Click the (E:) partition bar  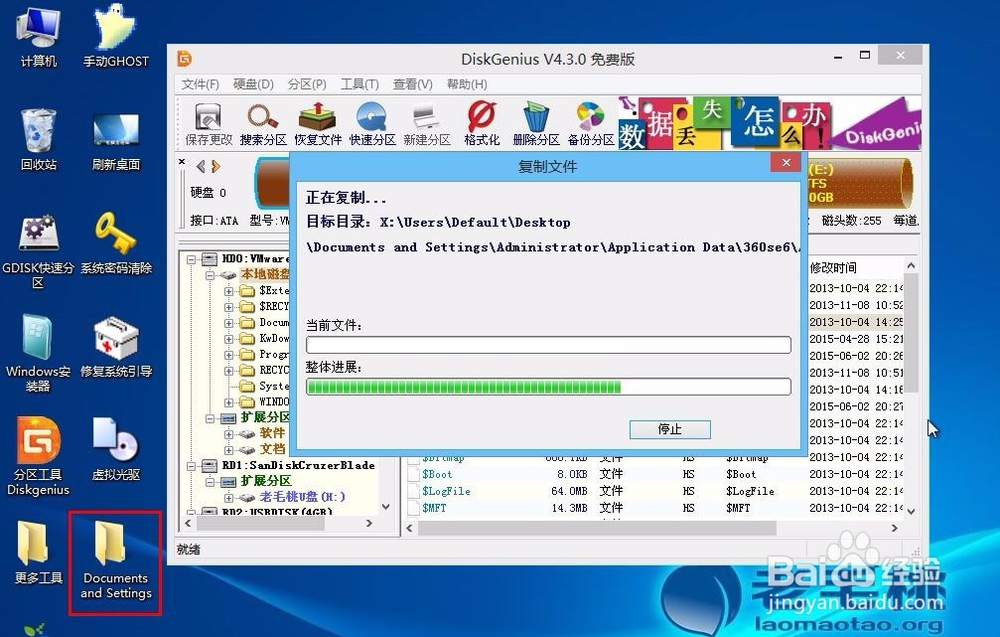[x=859, y=184]
